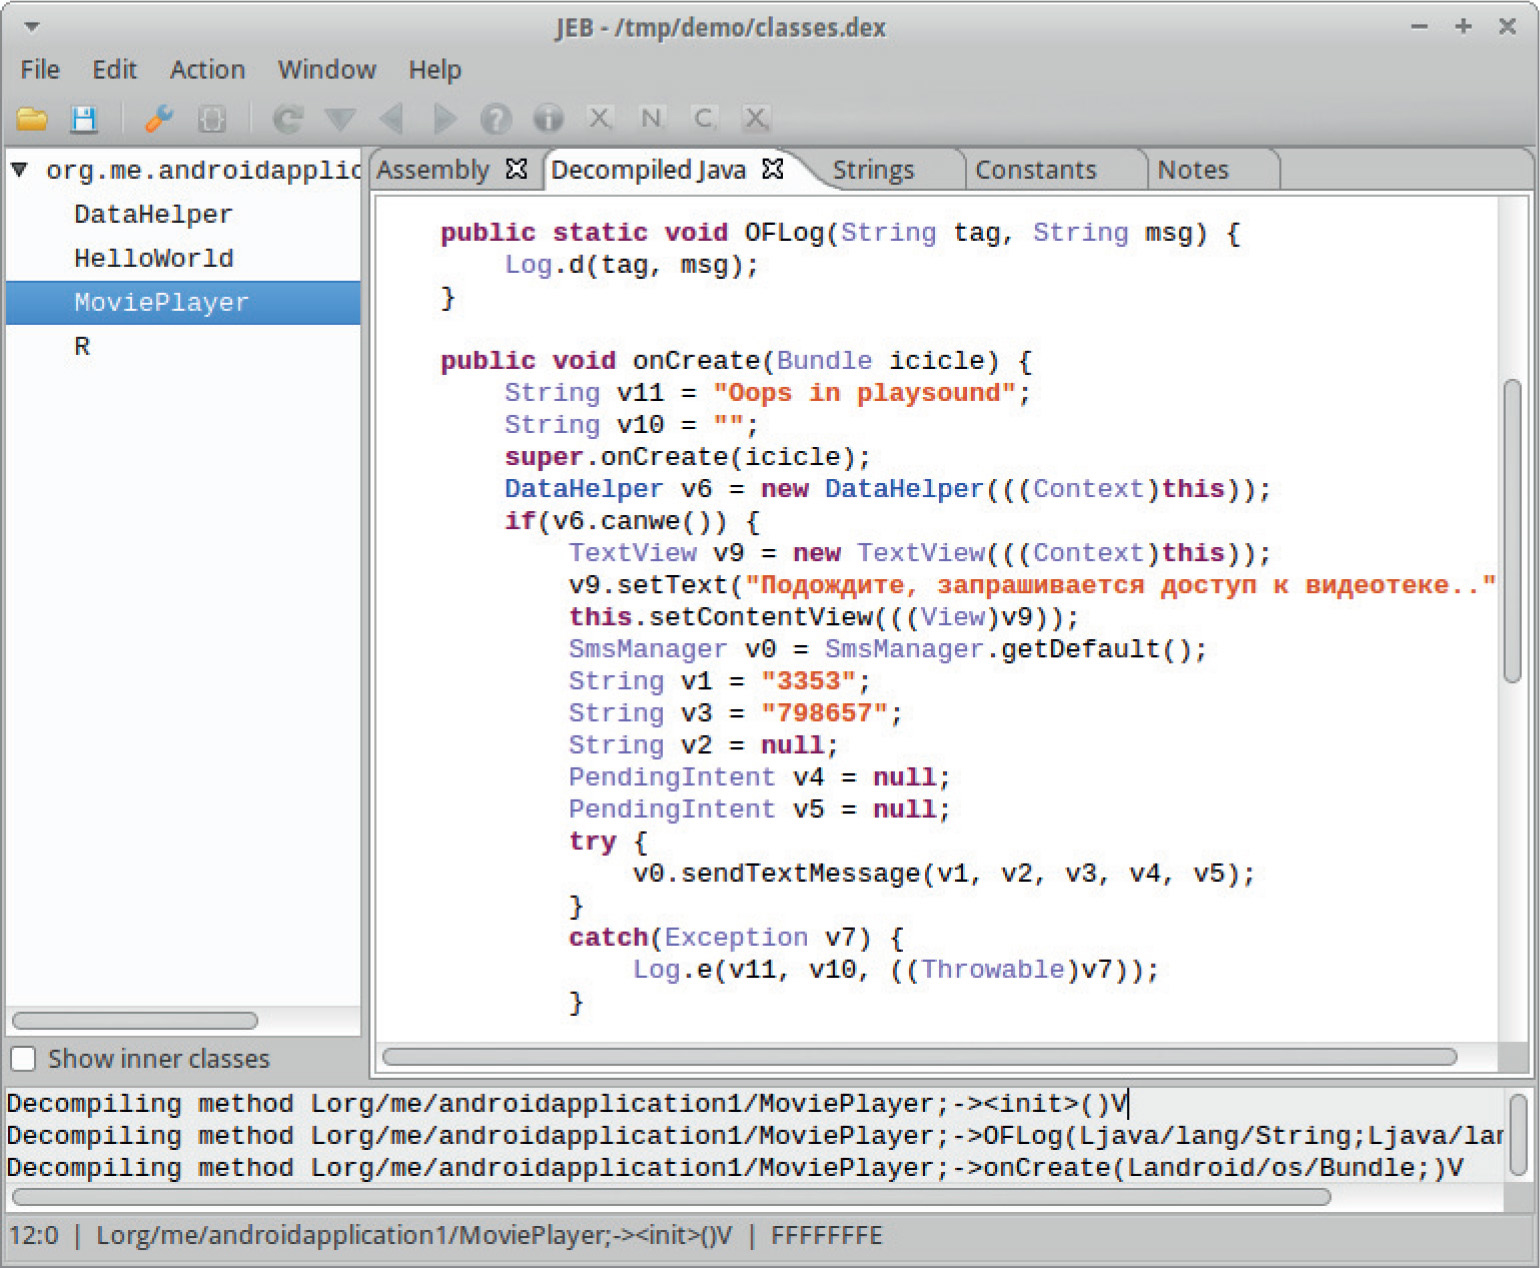This screenshot has height=1268, width=1540.
Task: Select the HelloWorld class in tree
Action: pyautogui.click(x=153, y=258)
